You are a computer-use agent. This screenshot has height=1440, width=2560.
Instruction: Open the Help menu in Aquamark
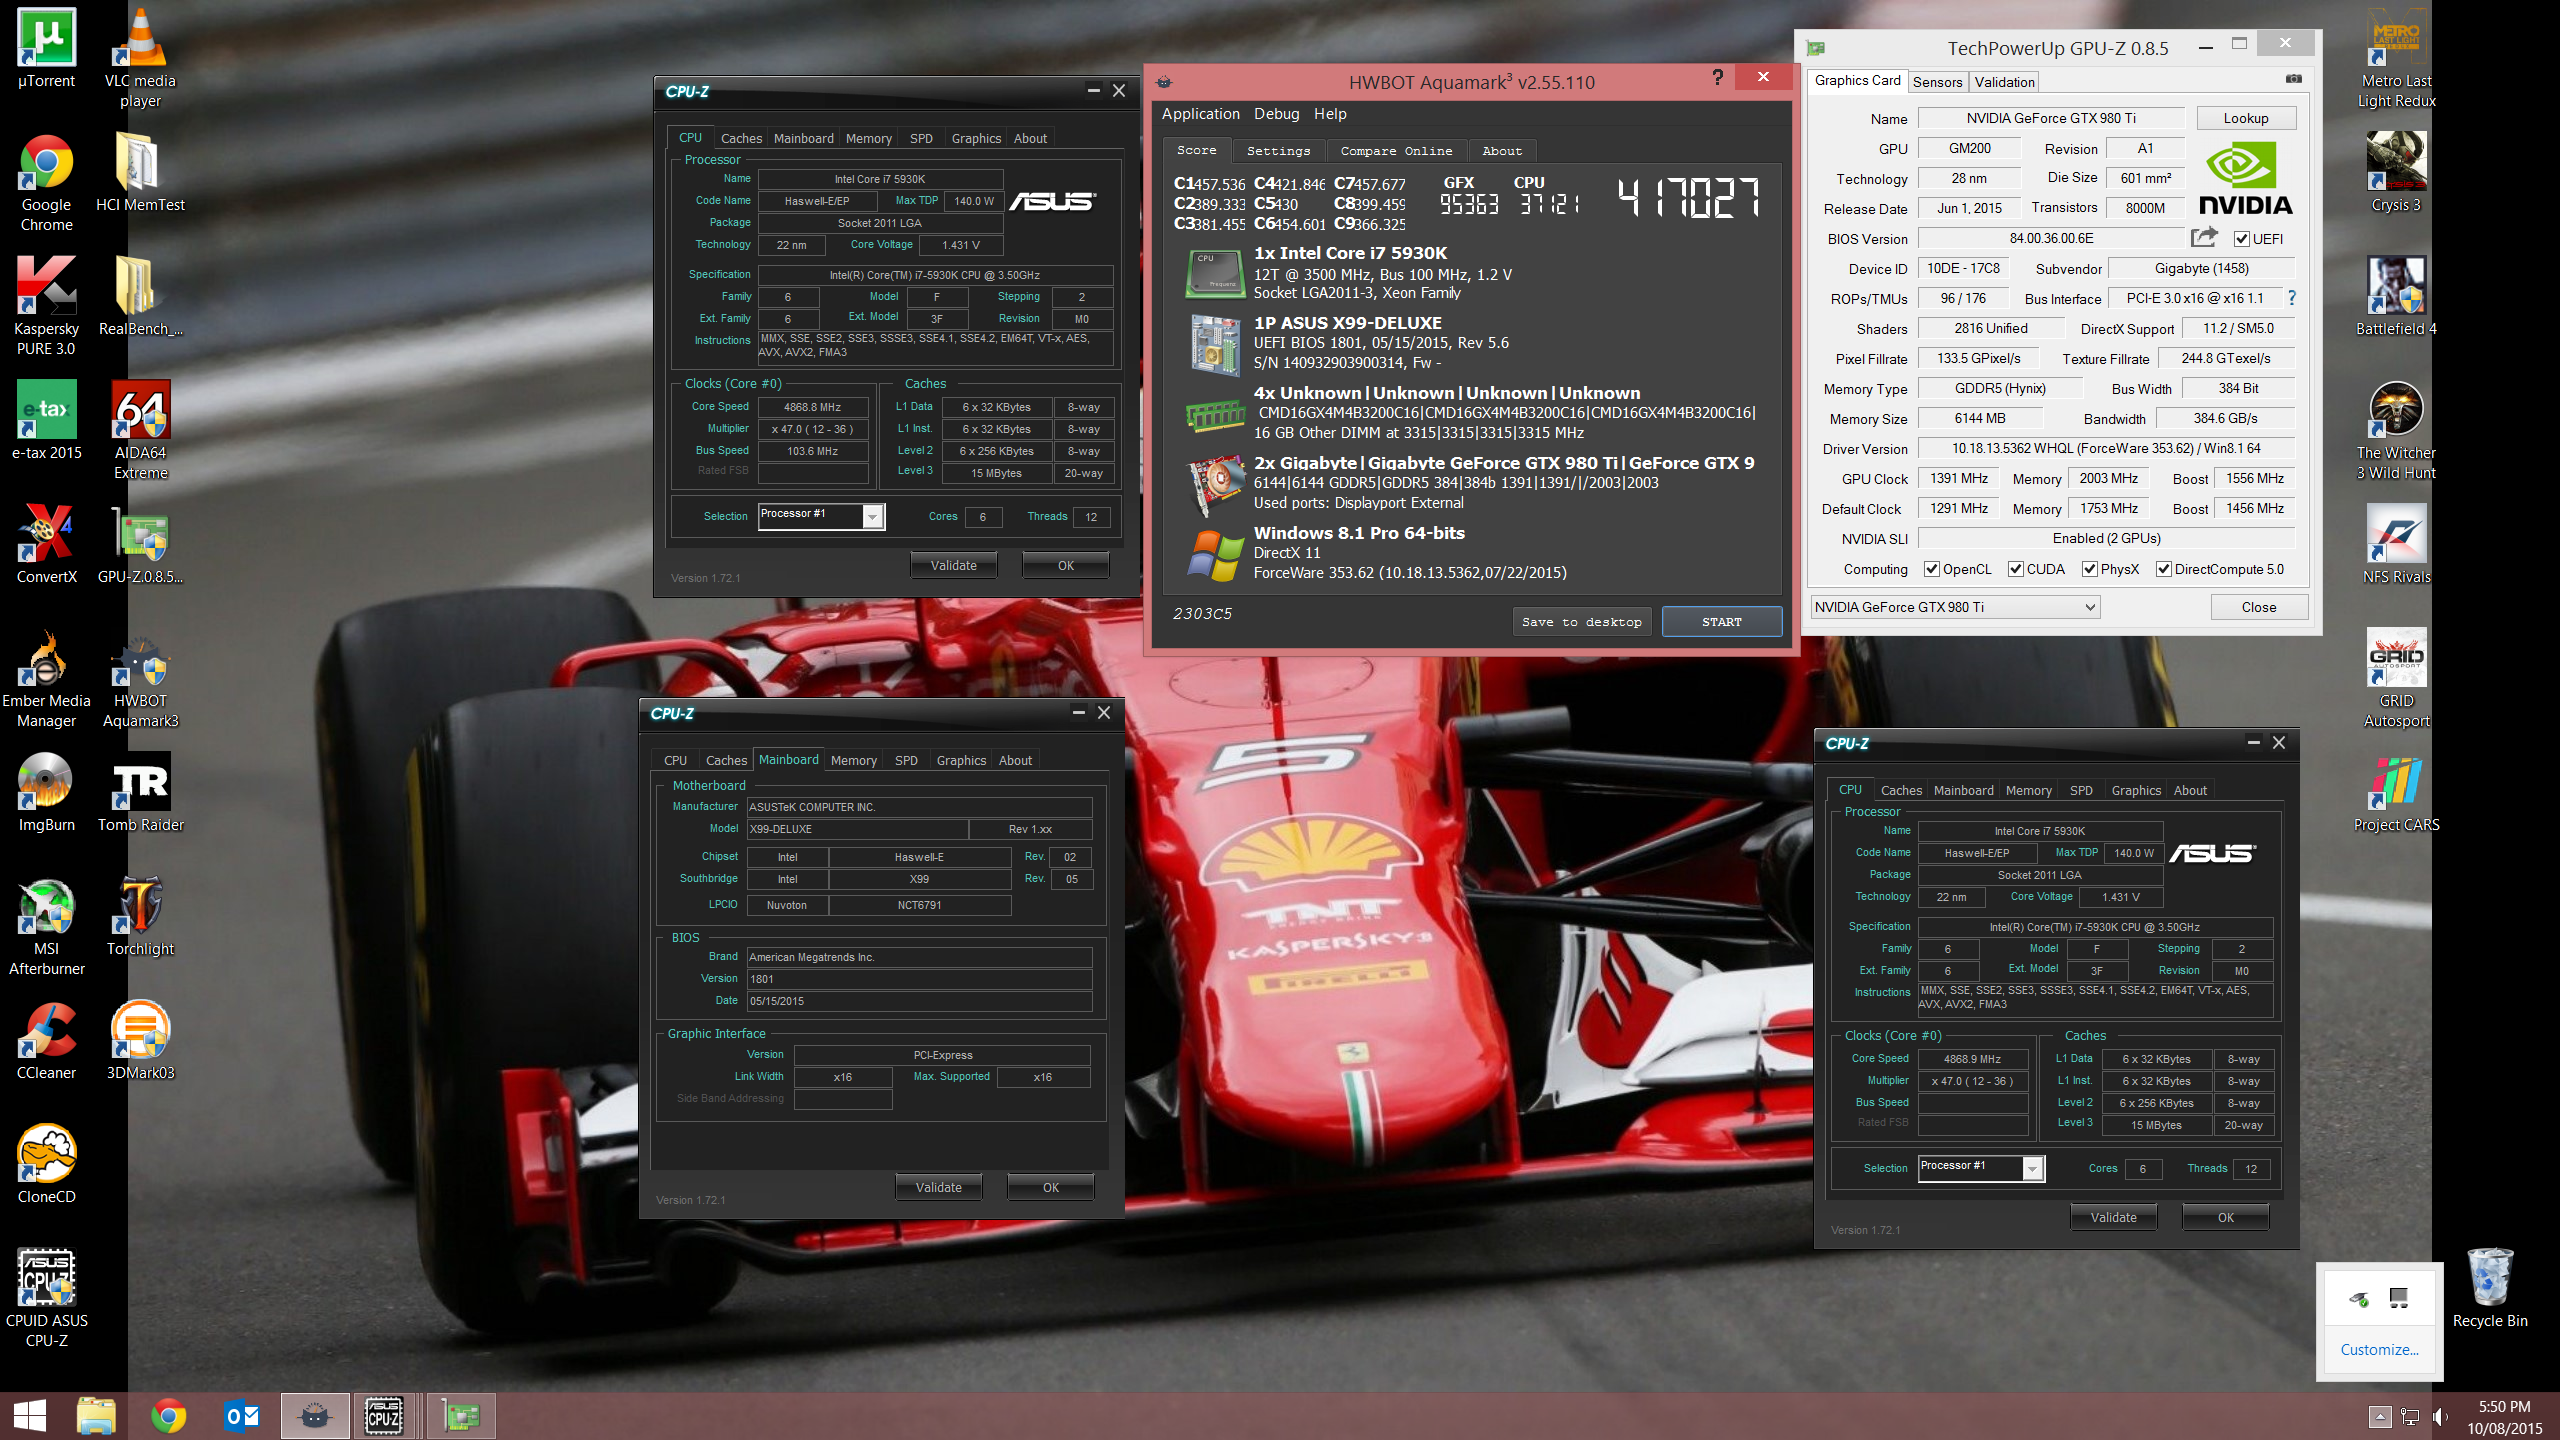tap(1330, 114)
